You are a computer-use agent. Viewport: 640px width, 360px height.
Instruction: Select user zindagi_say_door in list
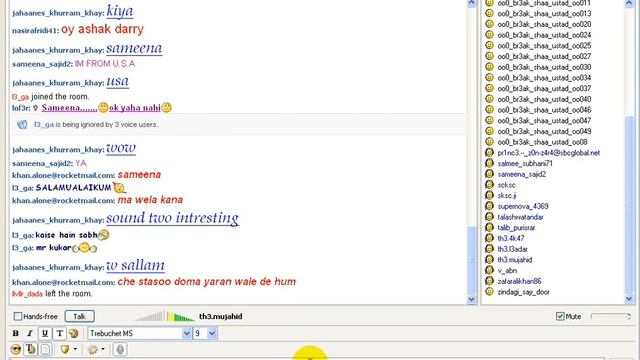523,292
